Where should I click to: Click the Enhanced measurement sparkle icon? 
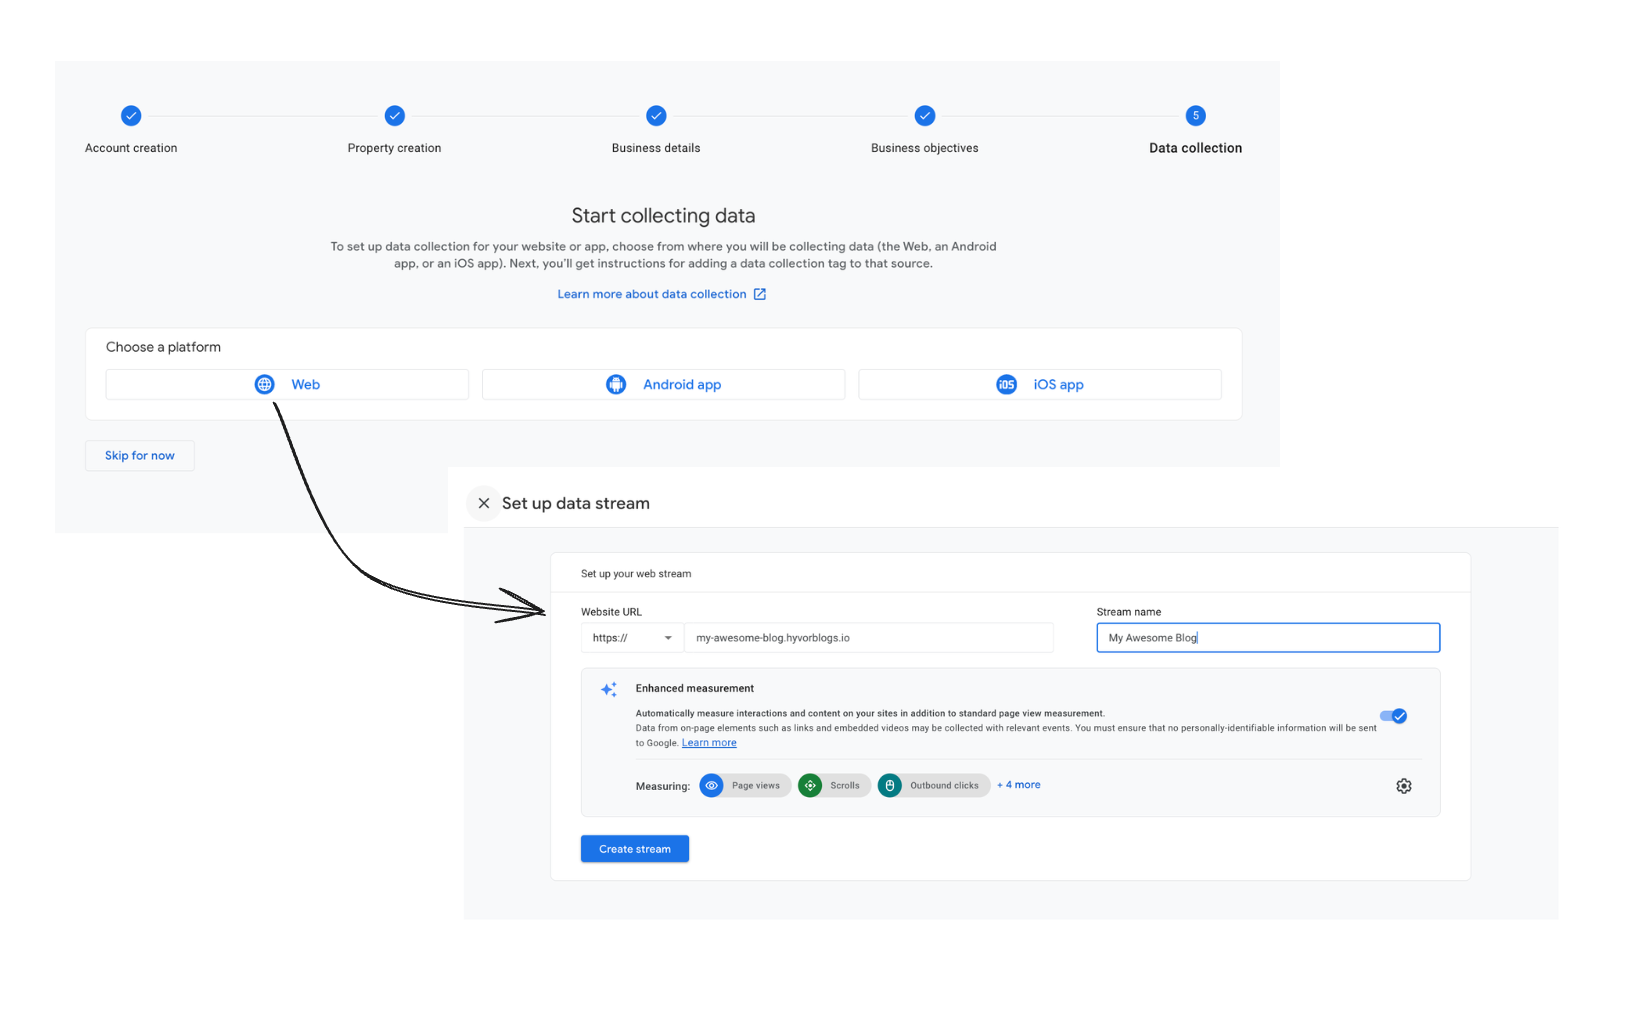click(x=608, y=689)
